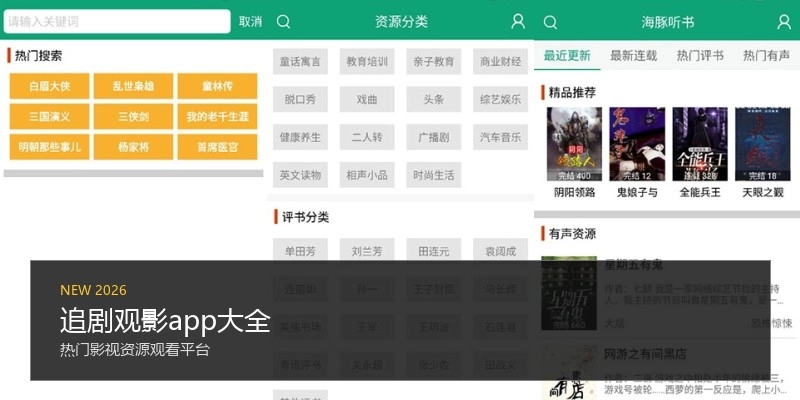
Task: Choose storyteller 田连元
Action: [434, 251]
